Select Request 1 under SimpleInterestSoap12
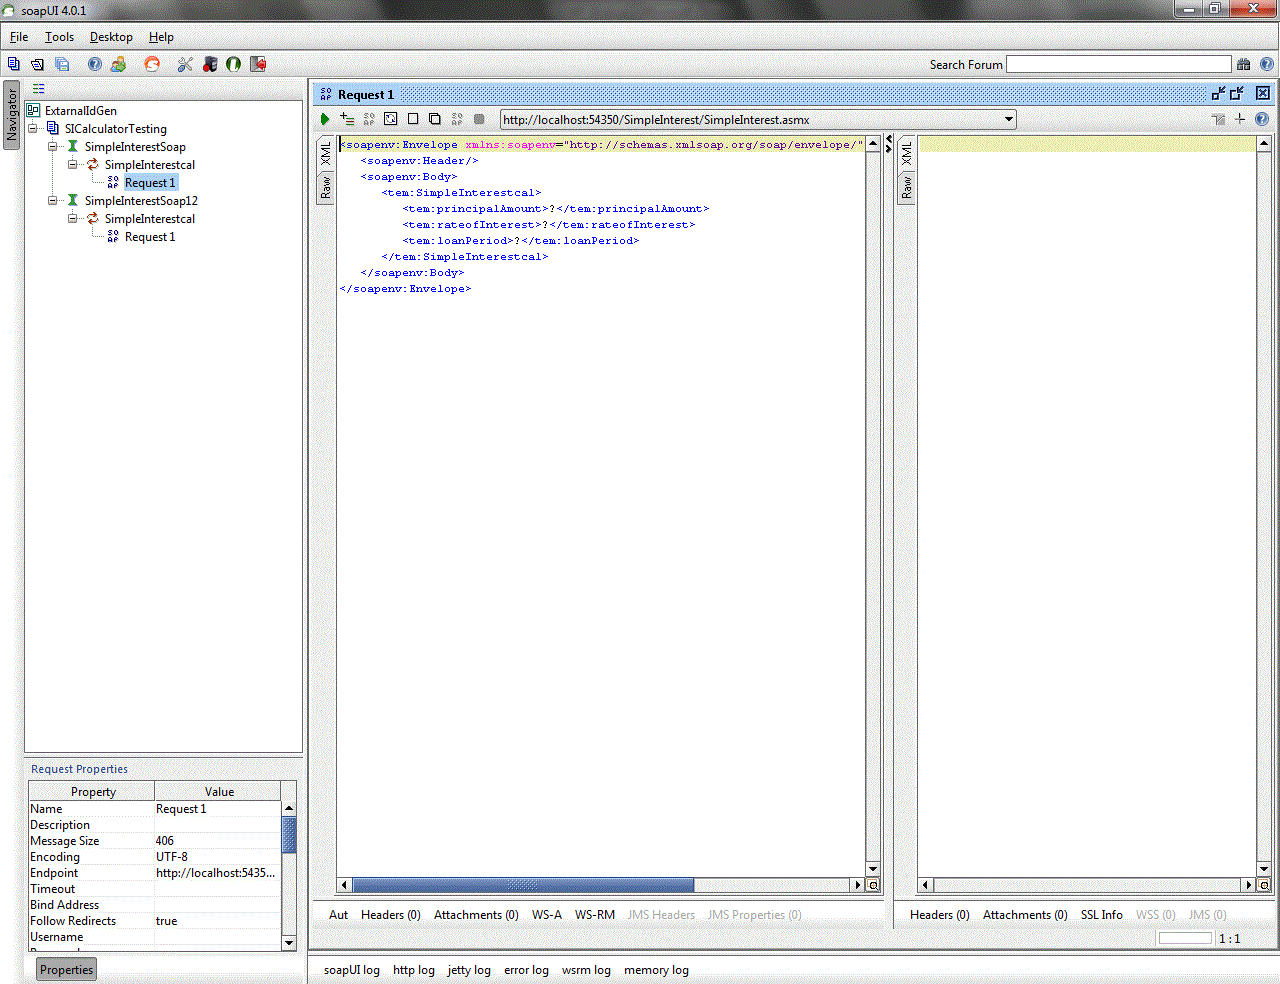 click(x=150, y=237)
